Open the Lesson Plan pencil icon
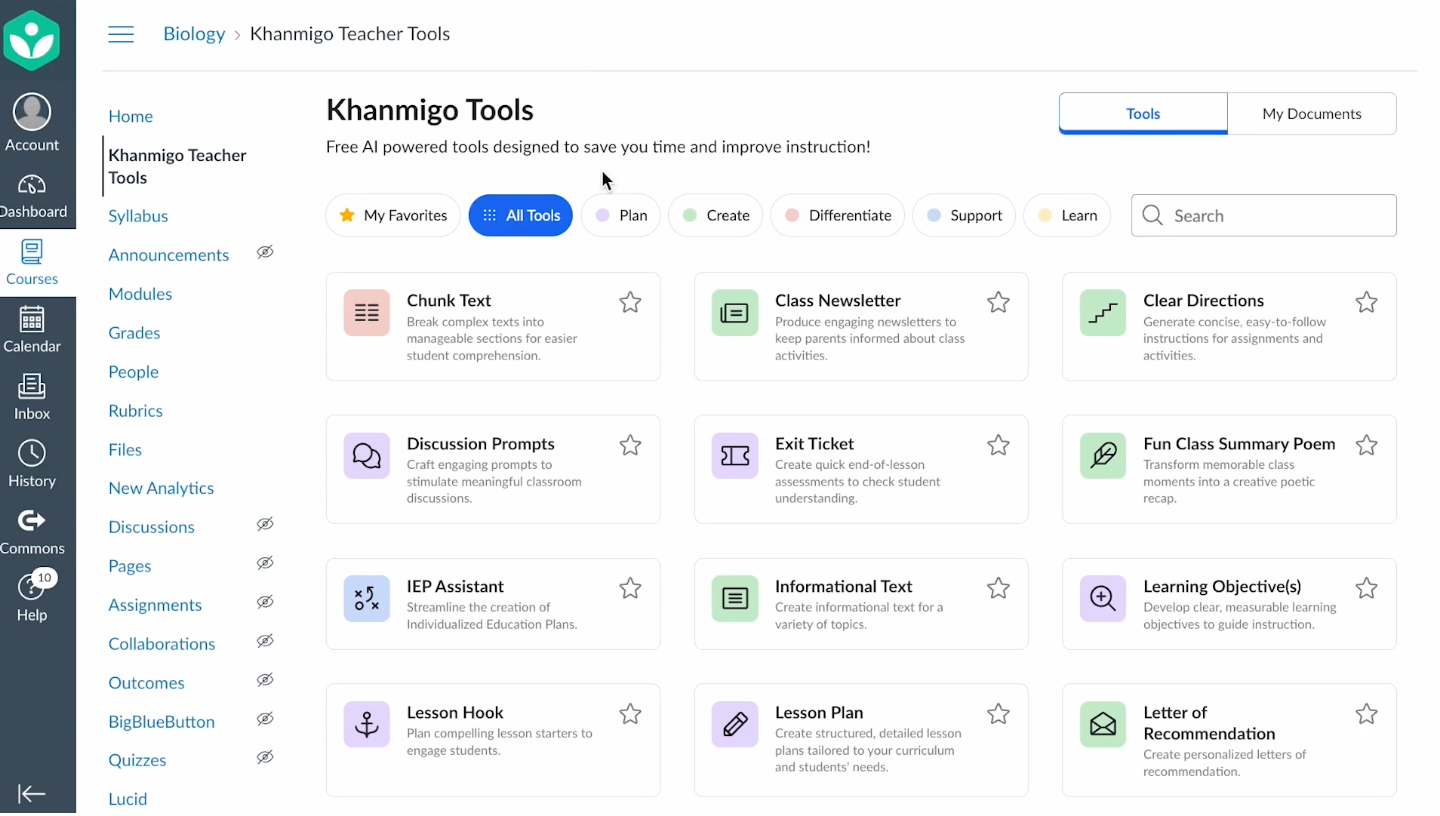Viewport: 1440px width, 816px height. tap(734, 725)
